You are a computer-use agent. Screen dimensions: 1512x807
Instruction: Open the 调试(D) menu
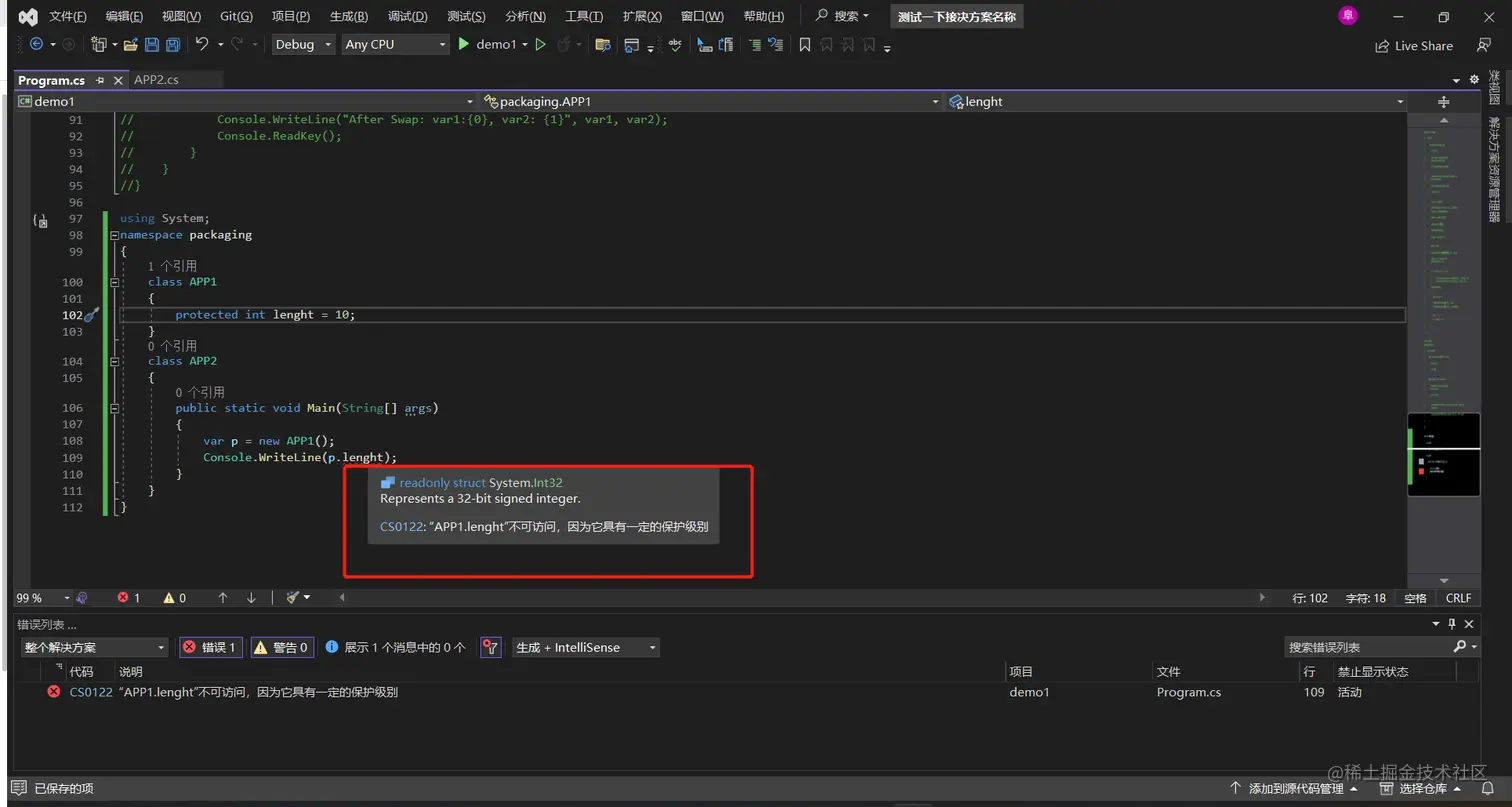click(407, 16)
